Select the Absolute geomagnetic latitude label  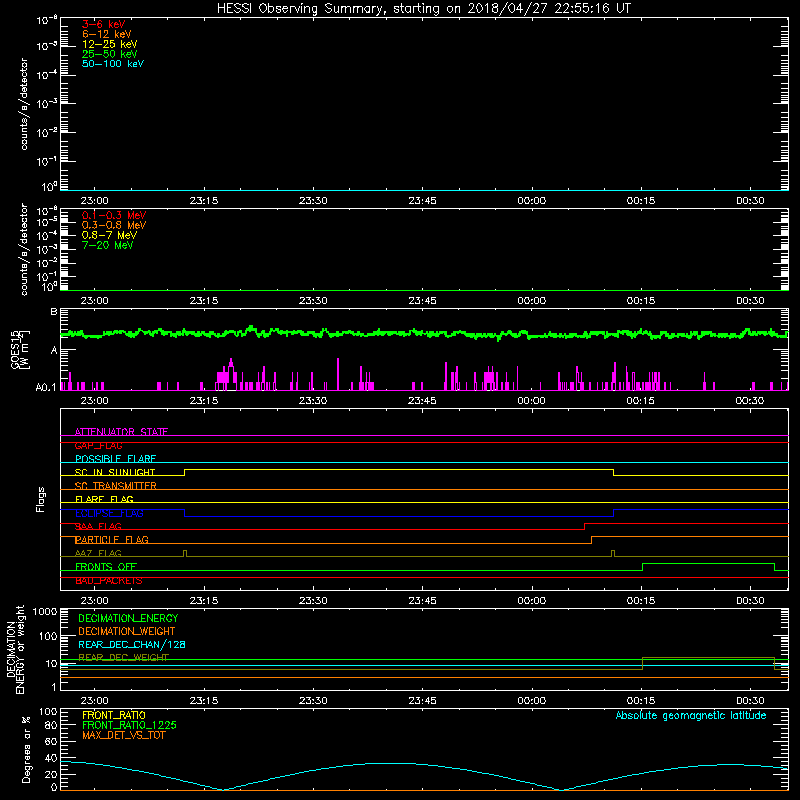pyautogui.click(x=691, y=716)
